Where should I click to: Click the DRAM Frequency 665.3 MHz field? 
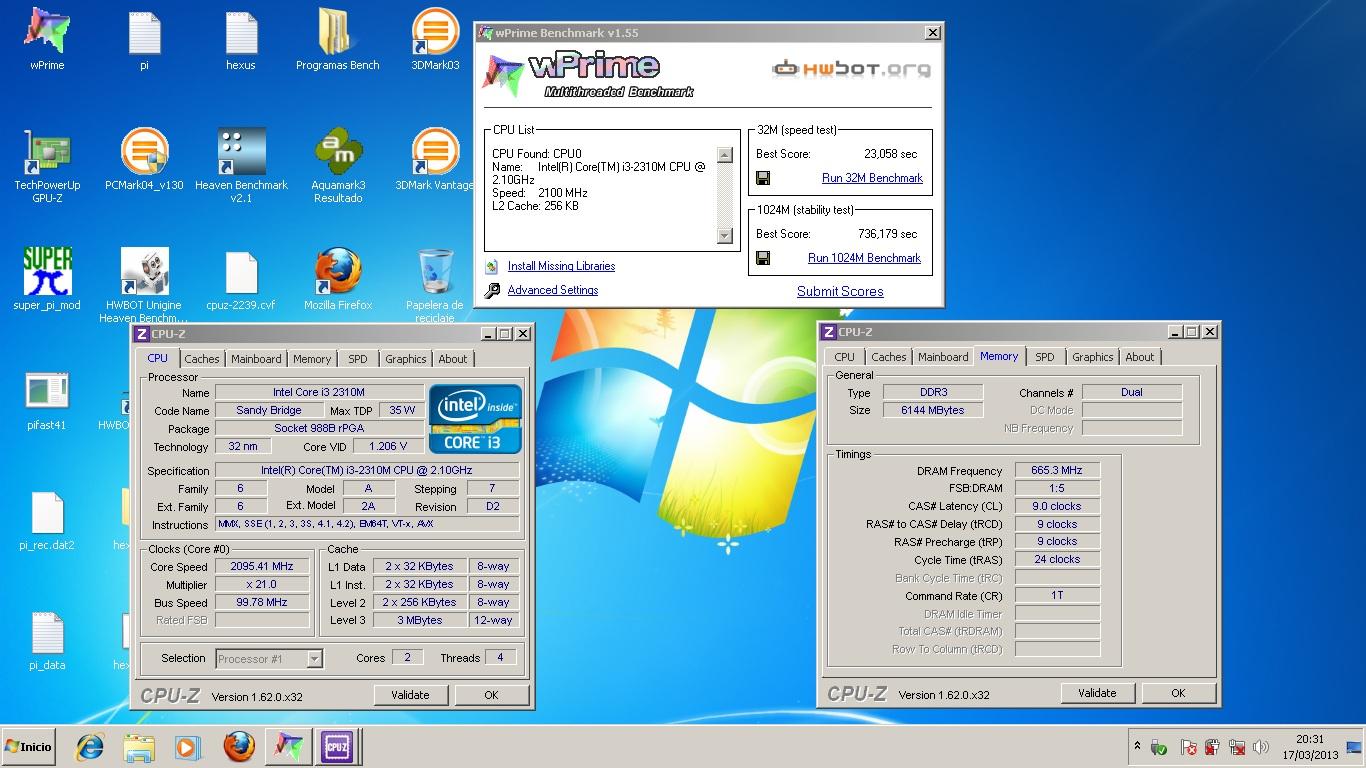(x=1057, y=470)
